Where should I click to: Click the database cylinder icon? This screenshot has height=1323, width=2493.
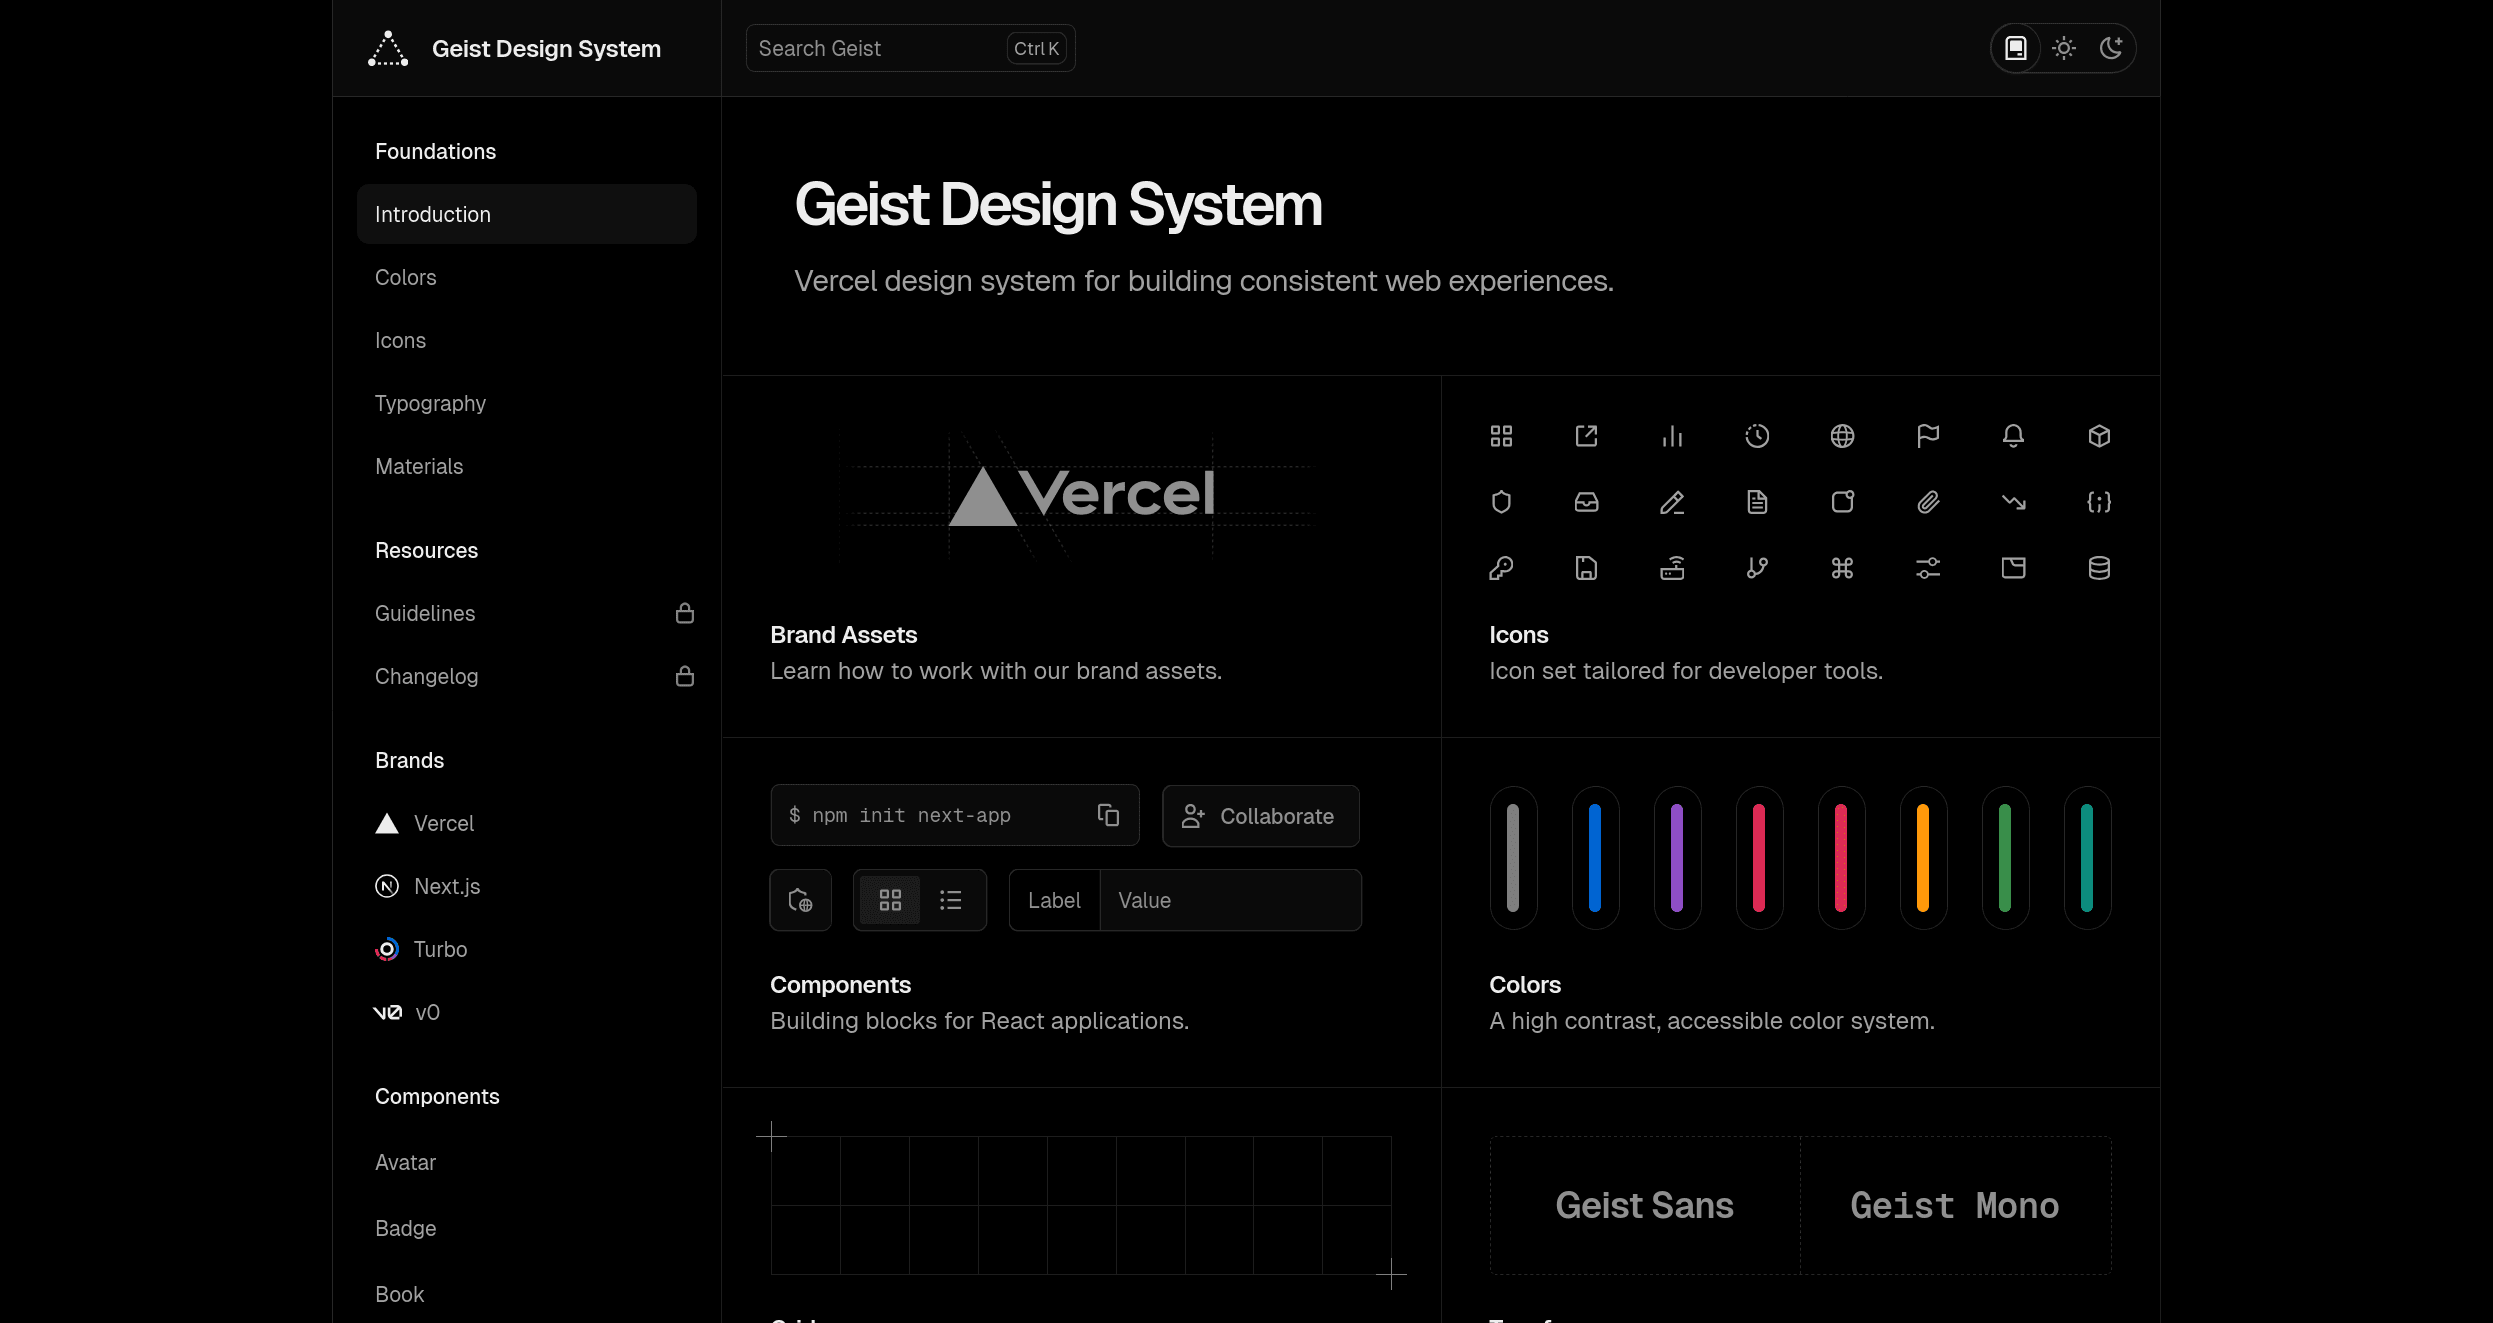[x=2099, y=568]
